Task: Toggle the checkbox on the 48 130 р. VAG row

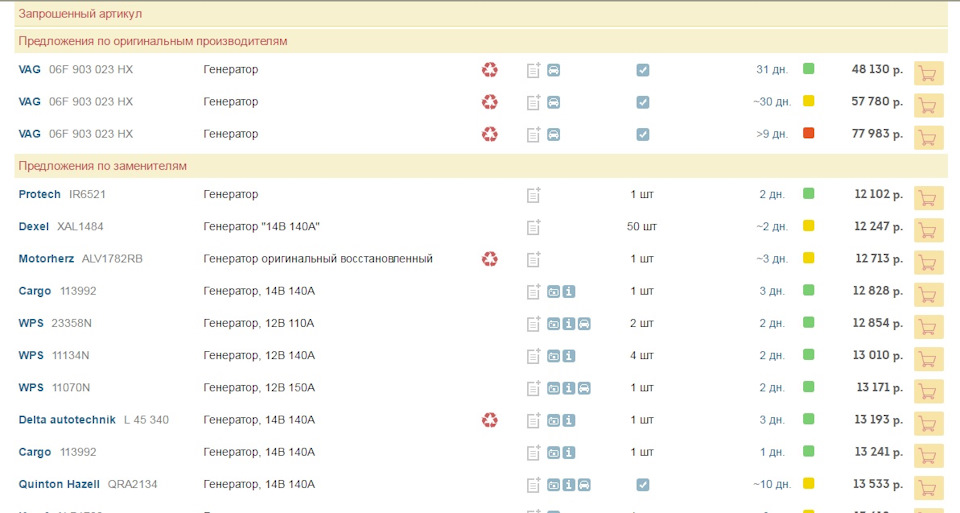Action: (642, 70)
